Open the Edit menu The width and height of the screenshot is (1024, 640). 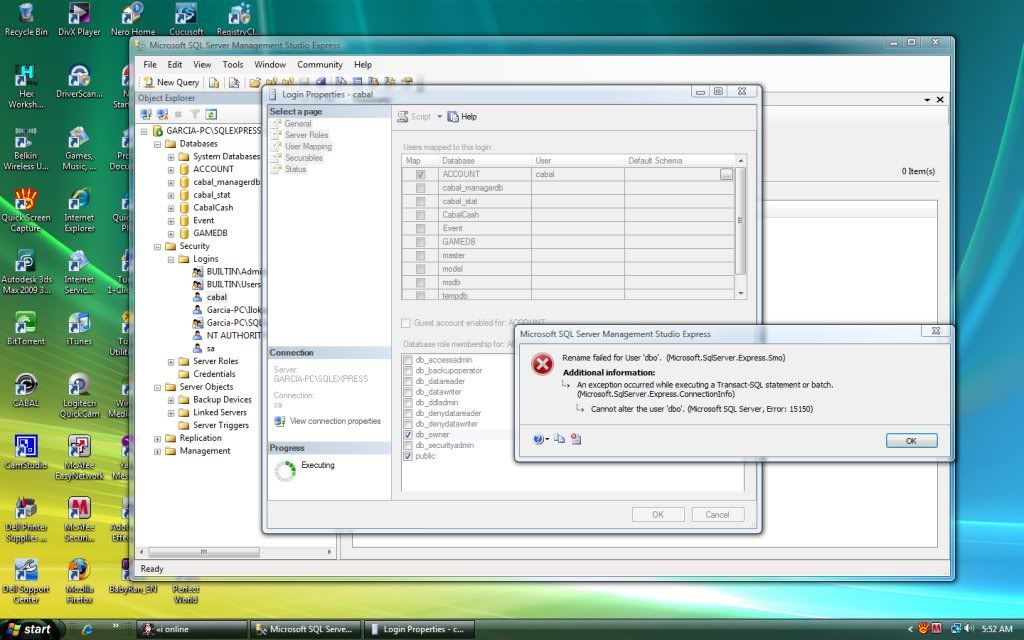(x=174, y=65)
